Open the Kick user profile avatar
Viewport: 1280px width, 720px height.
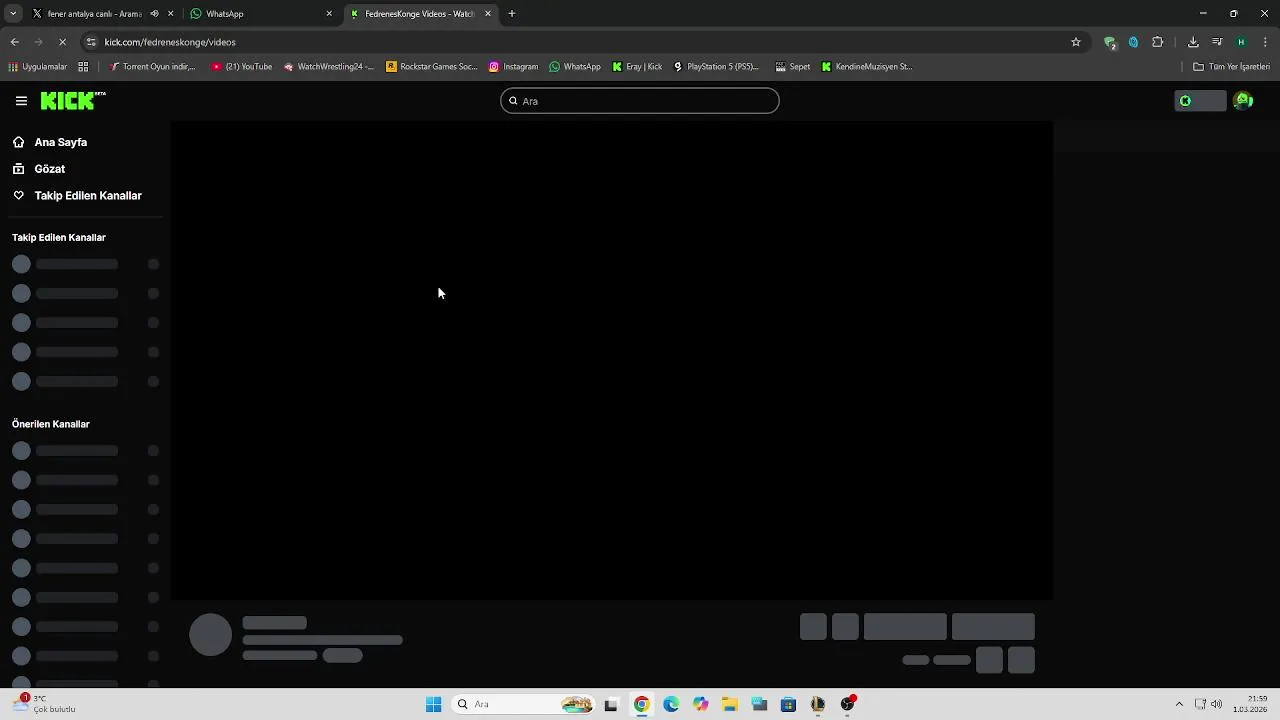tap(1243, 101)
